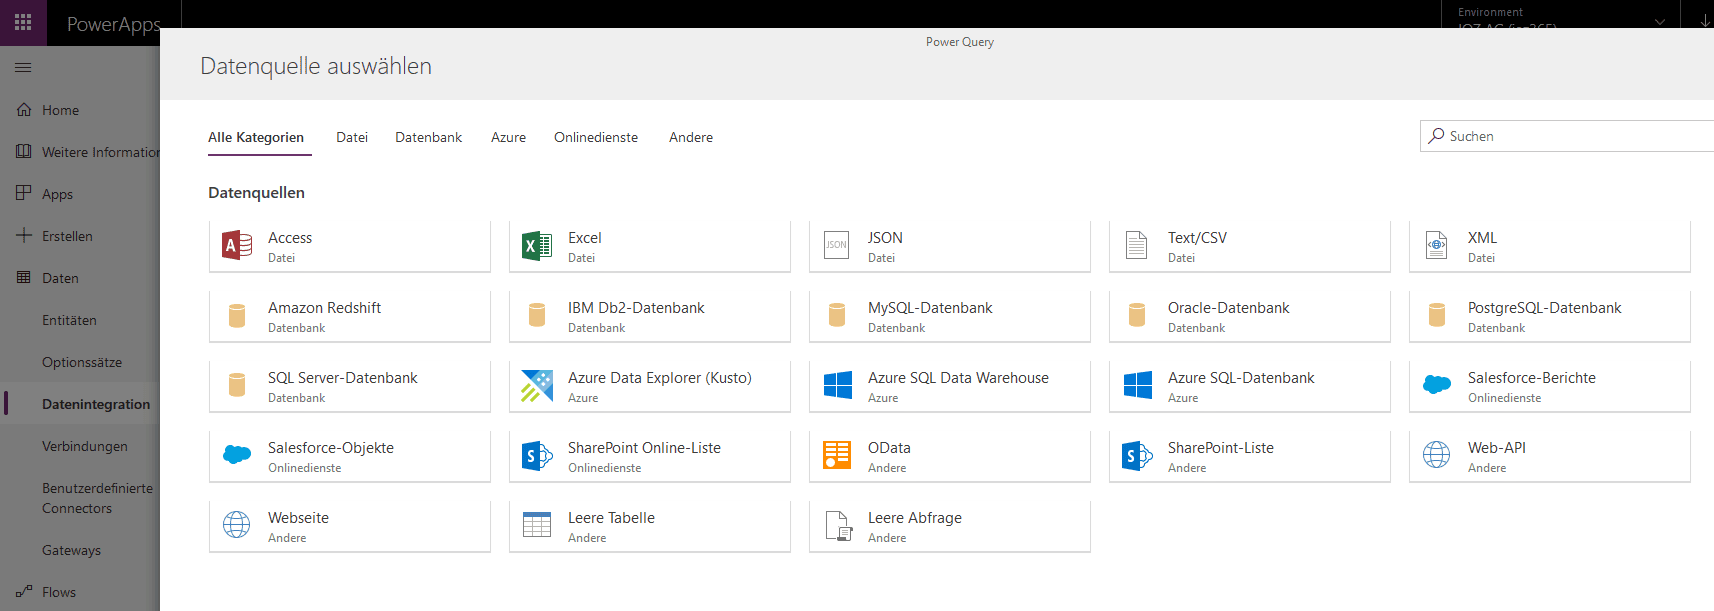Click the Excel file icon

[537, 246]
